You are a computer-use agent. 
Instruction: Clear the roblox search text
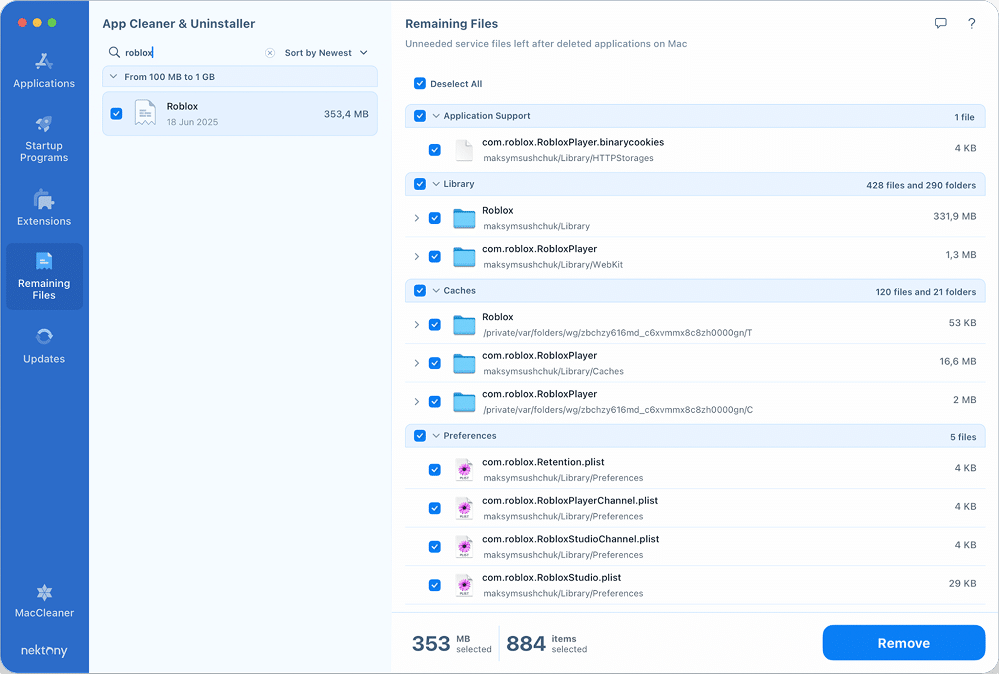[x=270, y=53]
